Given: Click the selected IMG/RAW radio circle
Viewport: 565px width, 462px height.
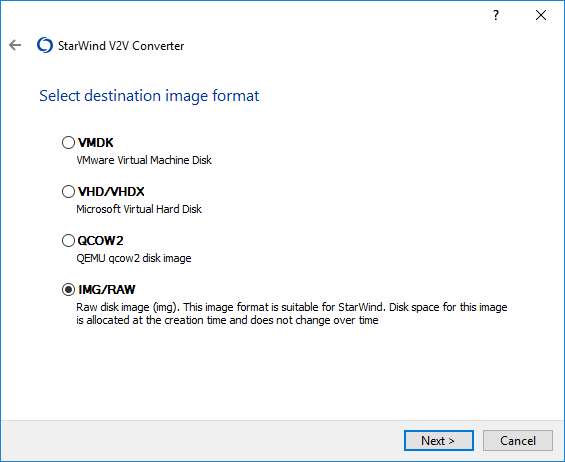Looking at the screenshot, I should point(68,290).
